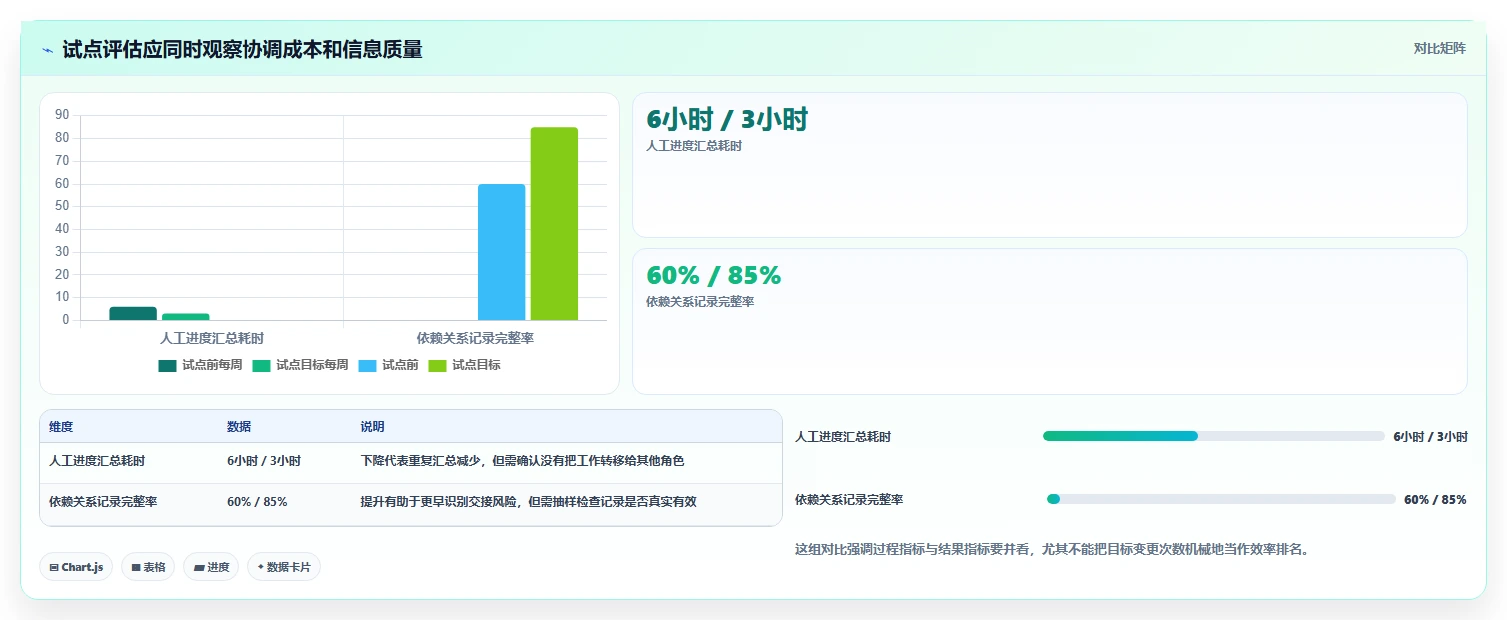Toggle the lime 试点目标 legend color box
Screen dimensions: 1507x620
point(437,366)
